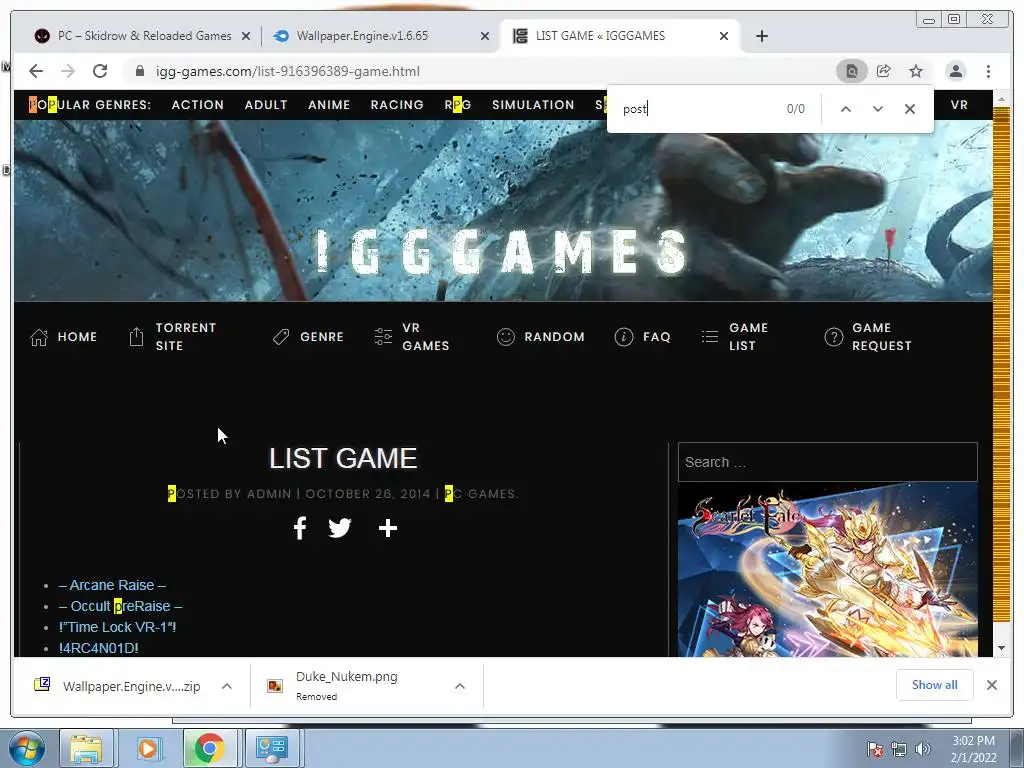The width and height of the screenshot is (1024, 768).
Task: Click the site Search field
Action: pos(827,462)
